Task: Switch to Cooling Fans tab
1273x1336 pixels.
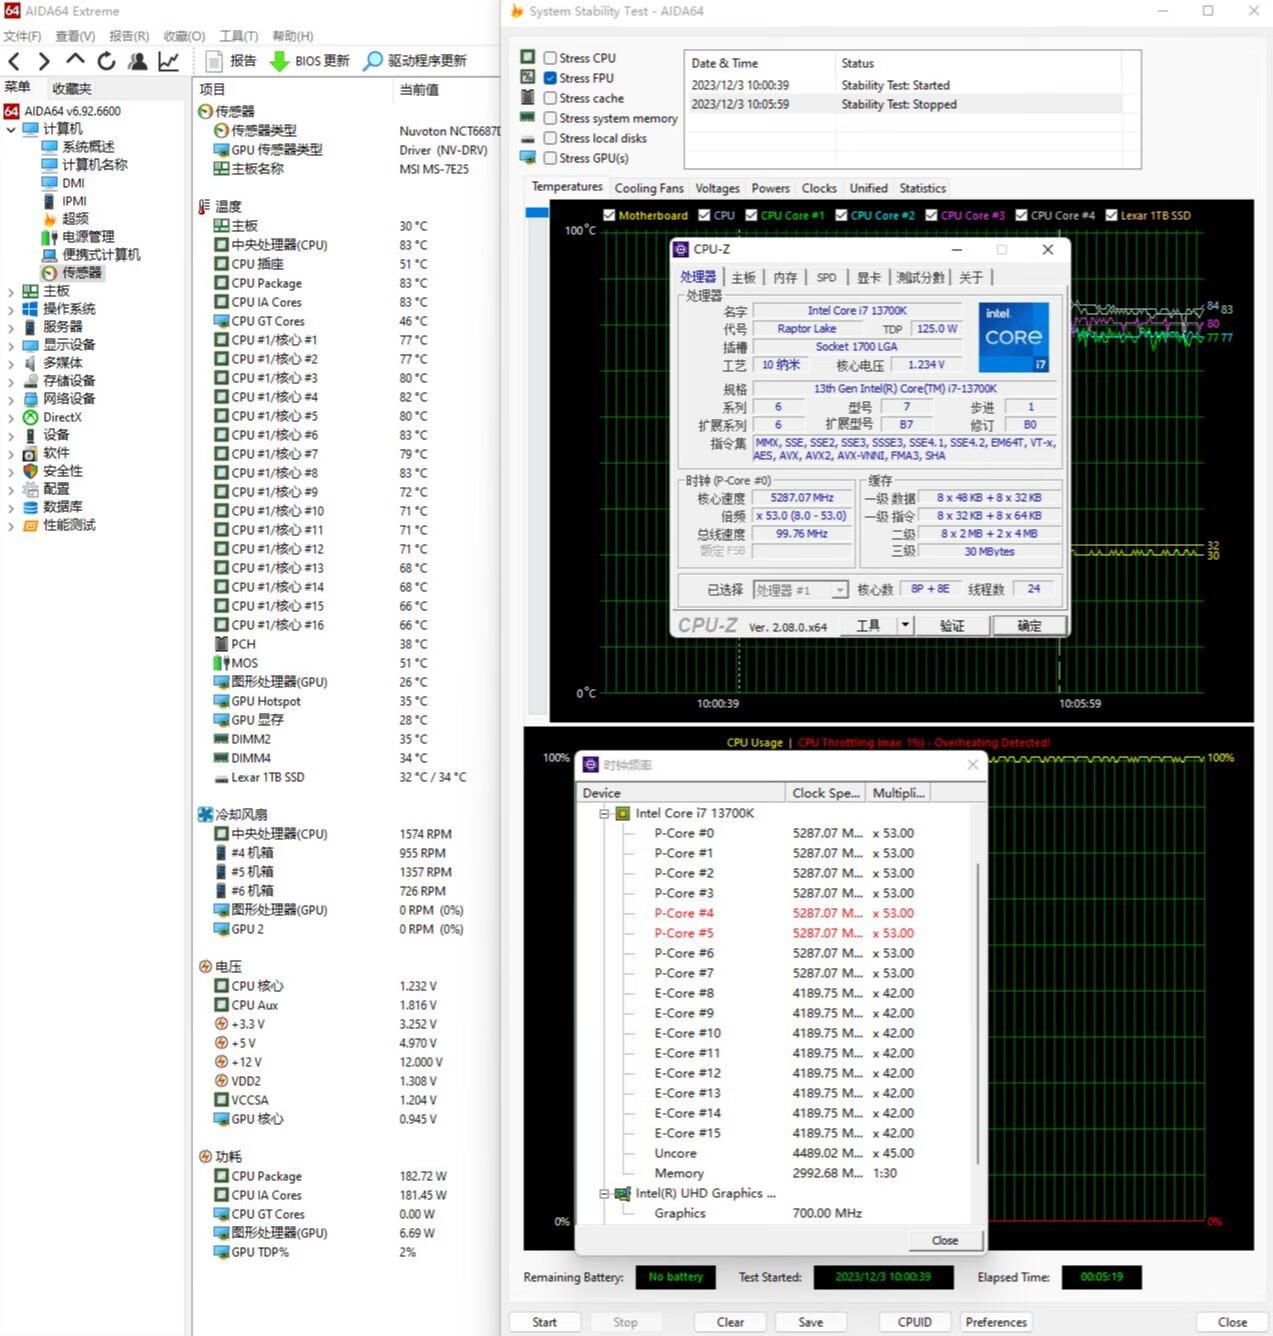Action: pos(649,188)
